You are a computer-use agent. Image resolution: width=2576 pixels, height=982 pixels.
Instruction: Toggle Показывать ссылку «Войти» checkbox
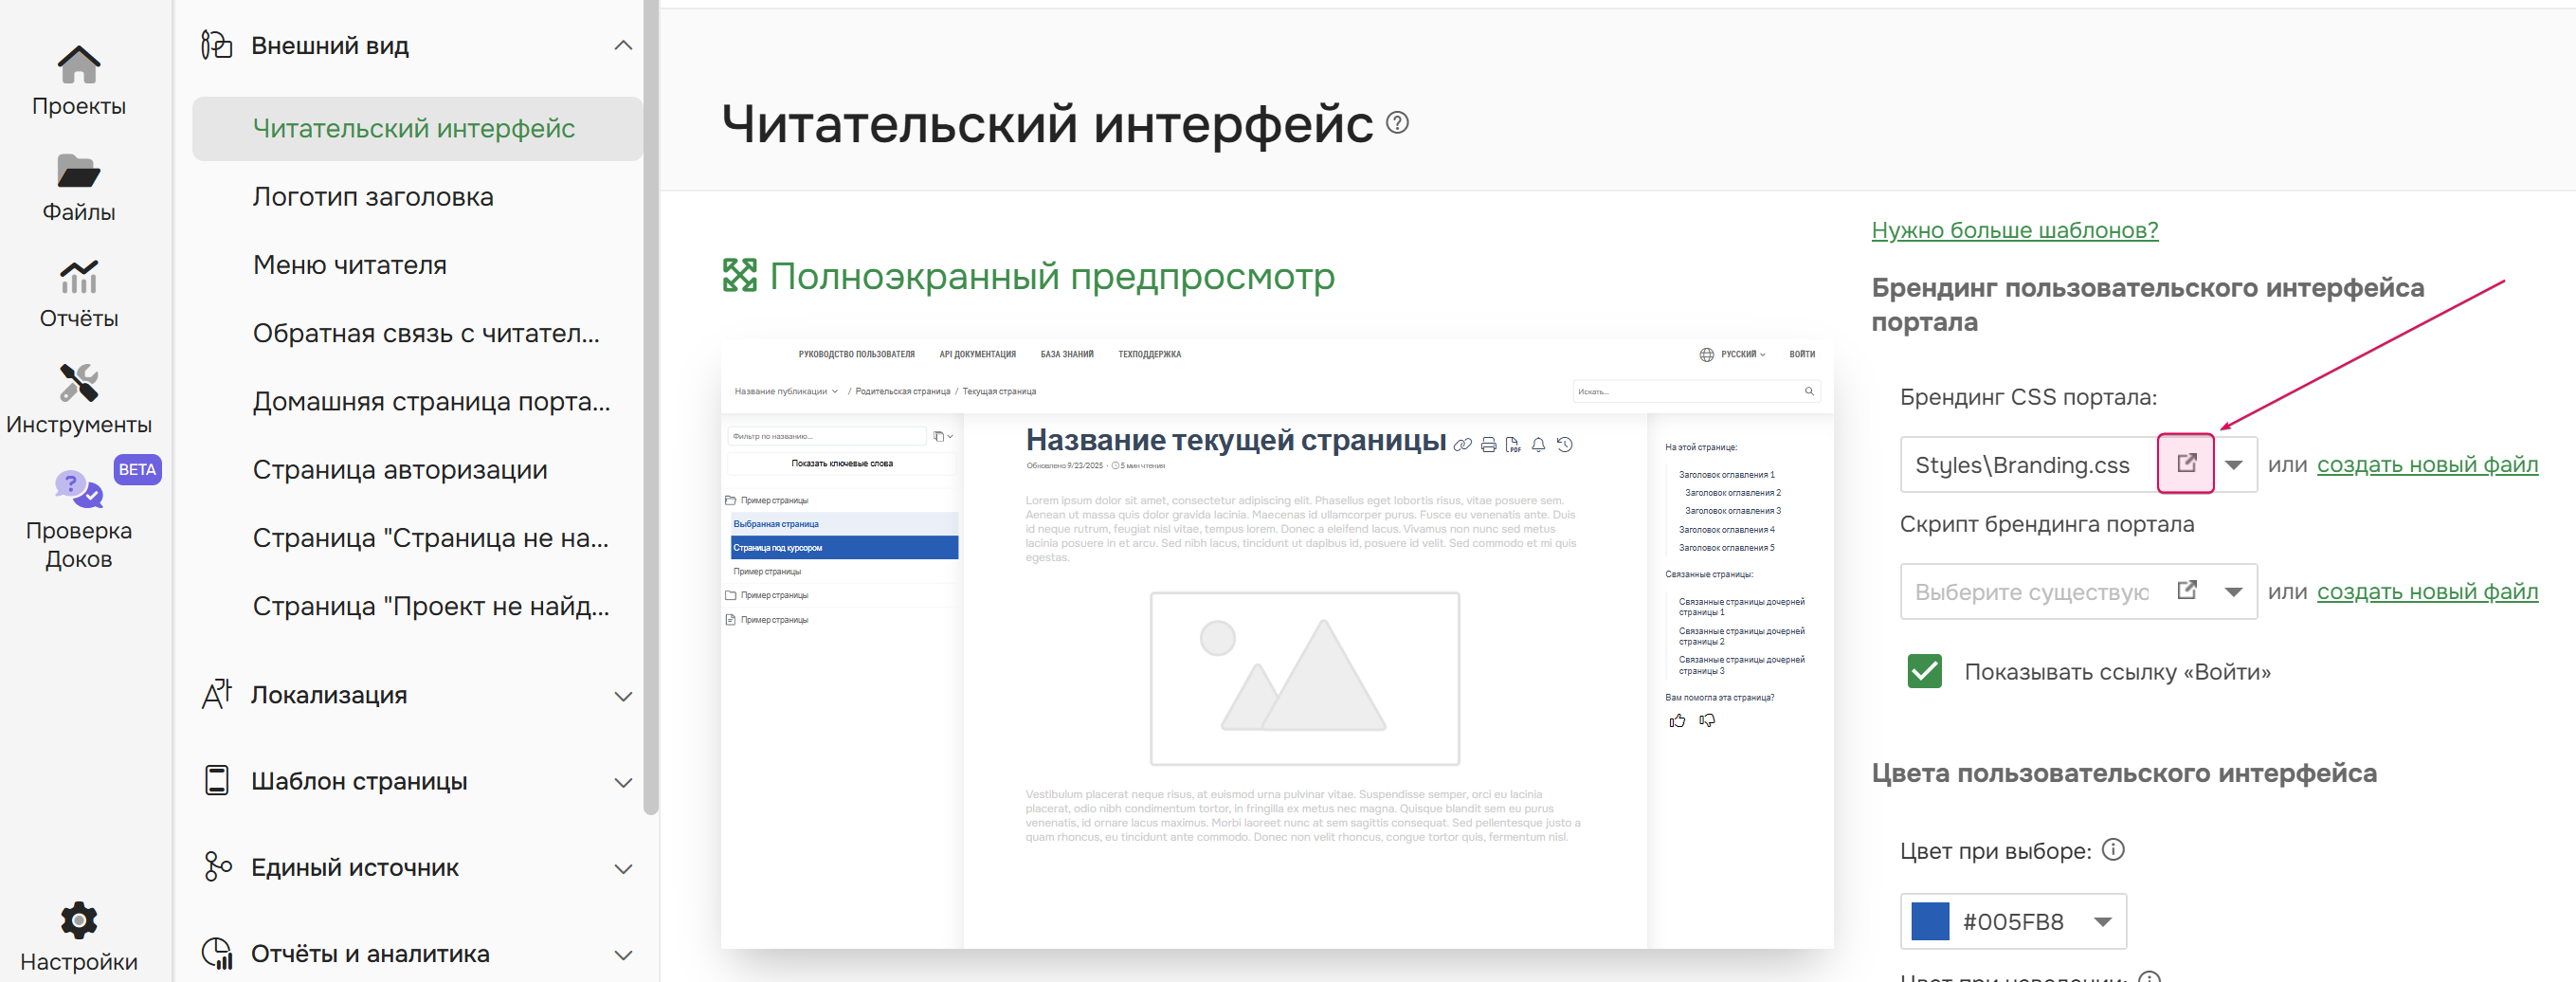[1924, 671]
